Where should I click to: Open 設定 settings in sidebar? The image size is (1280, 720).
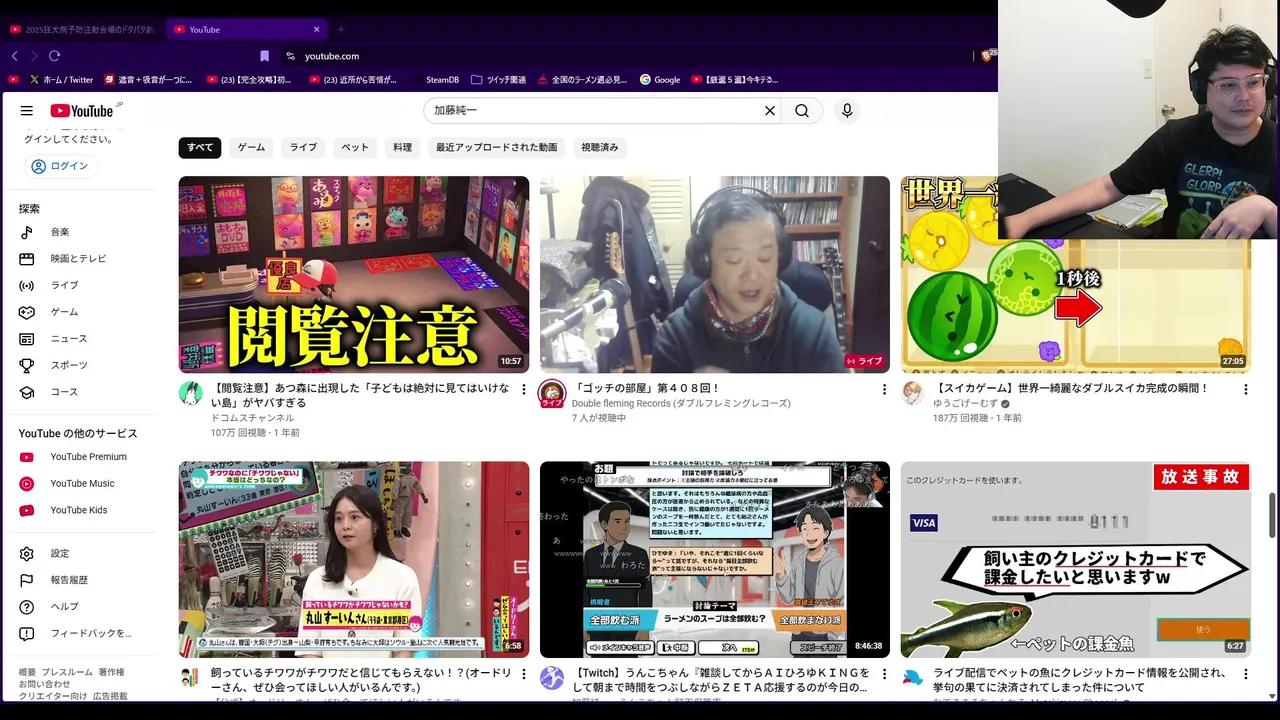(x=80, y=553)
